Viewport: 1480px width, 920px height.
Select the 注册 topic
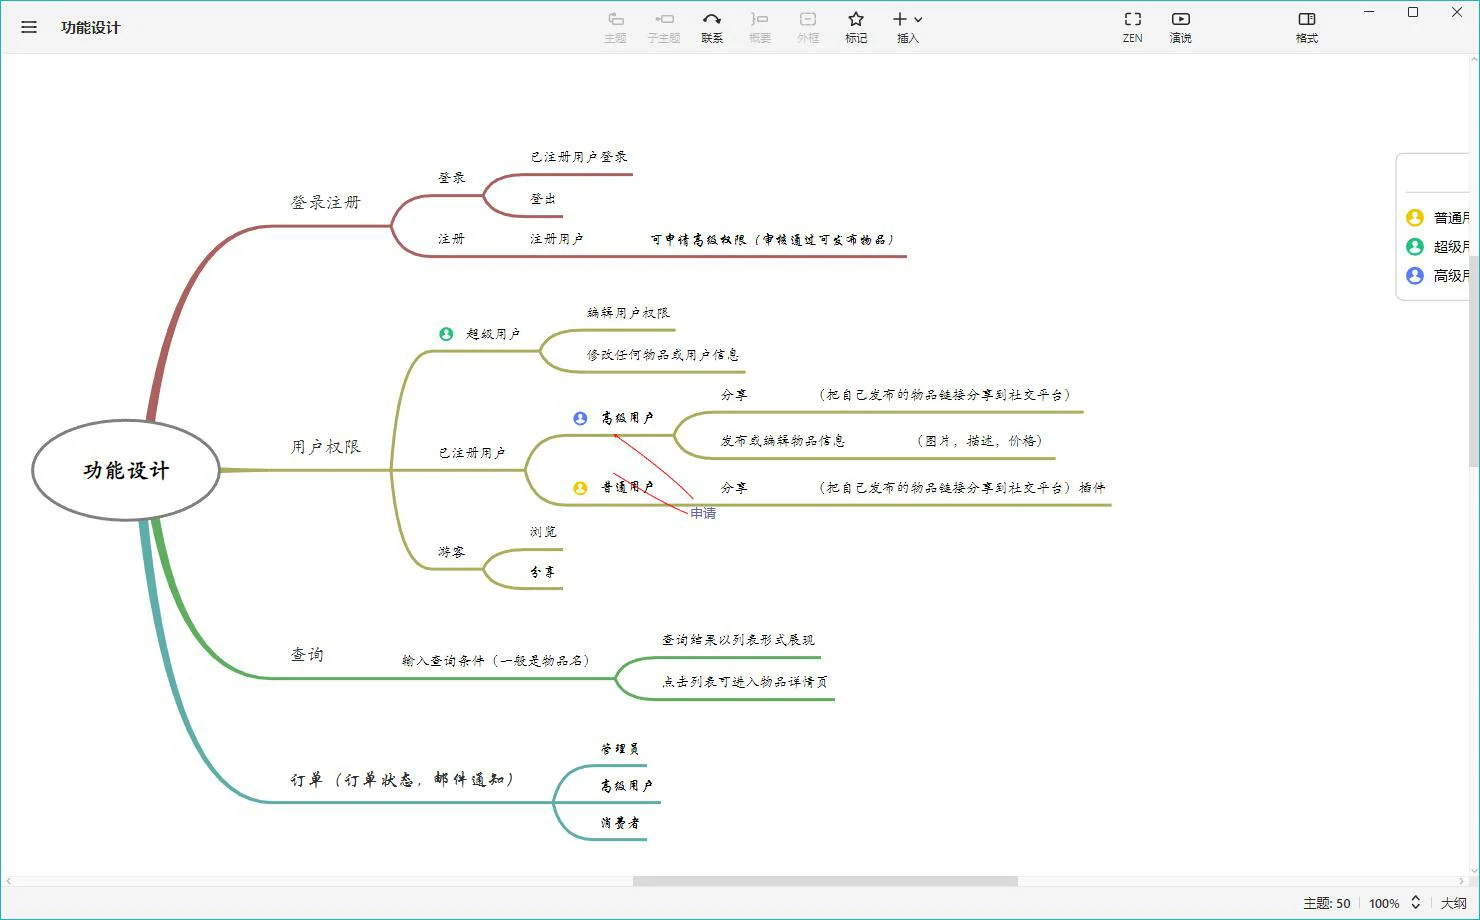pos(451,239)
